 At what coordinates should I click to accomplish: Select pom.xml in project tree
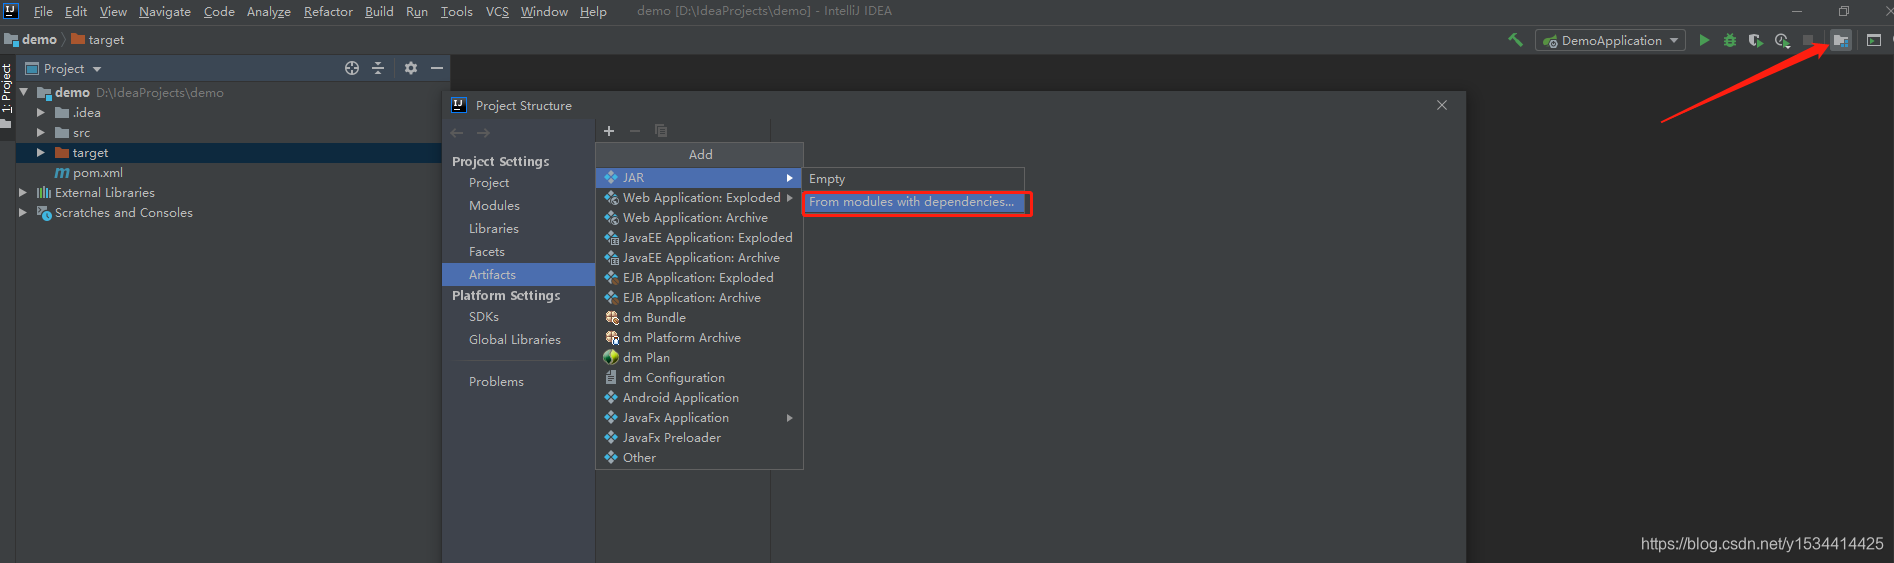coord(89,173)
